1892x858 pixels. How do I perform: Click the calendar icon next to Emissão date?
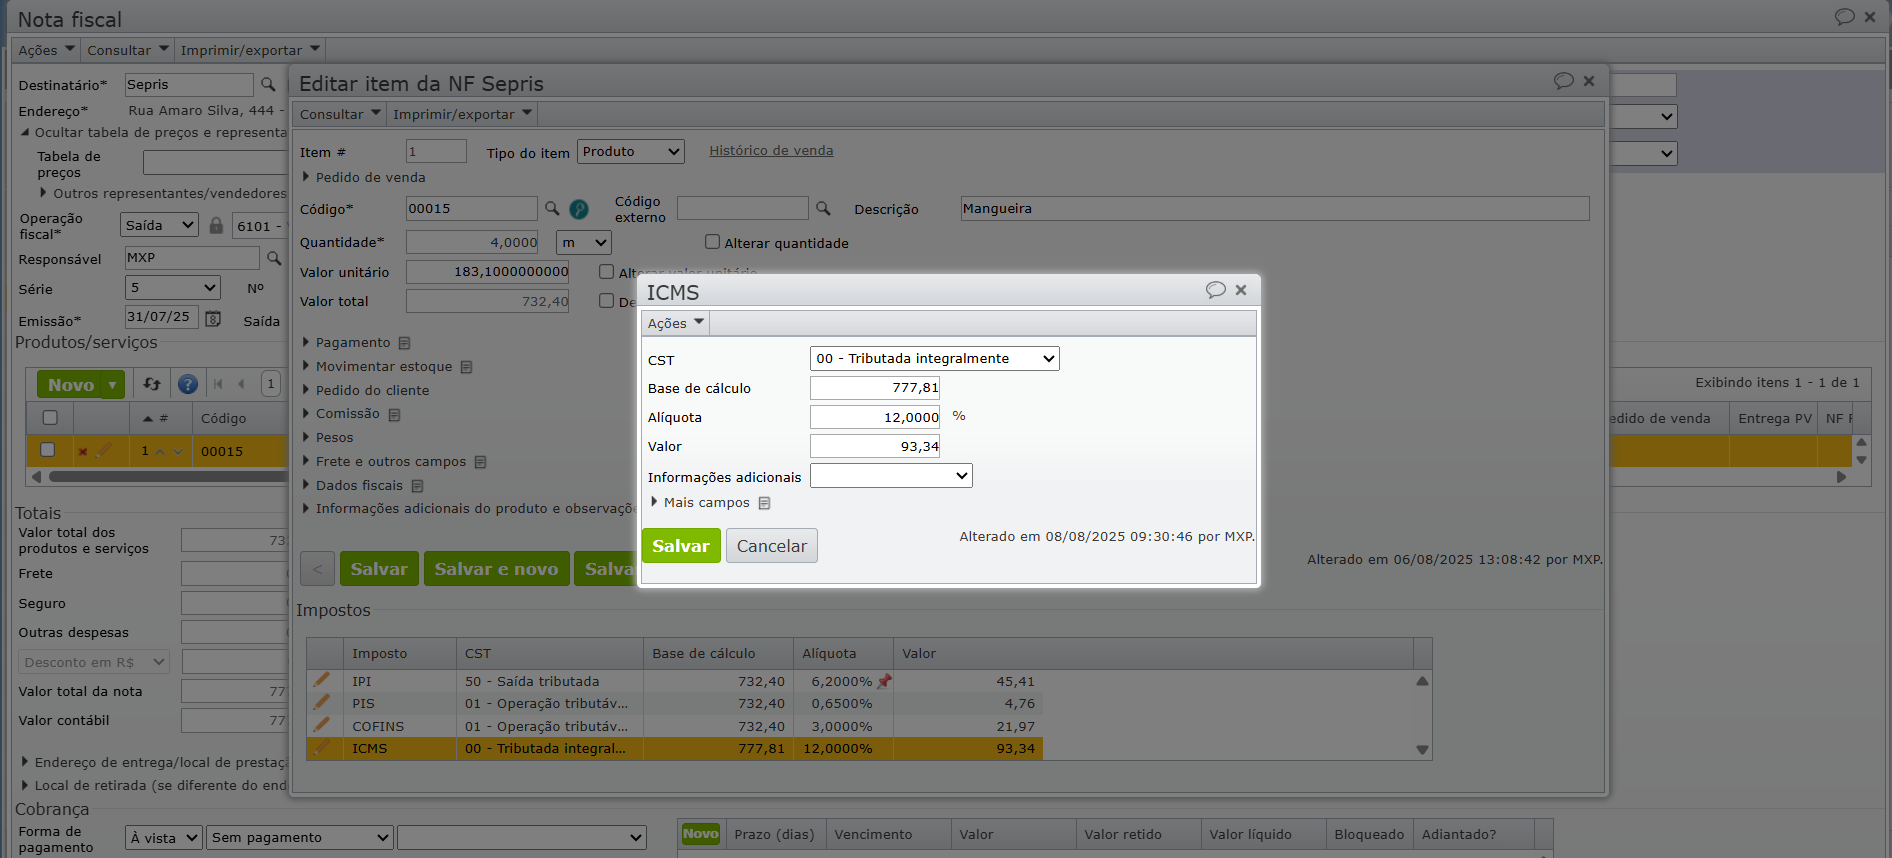[x=213, y=318]
